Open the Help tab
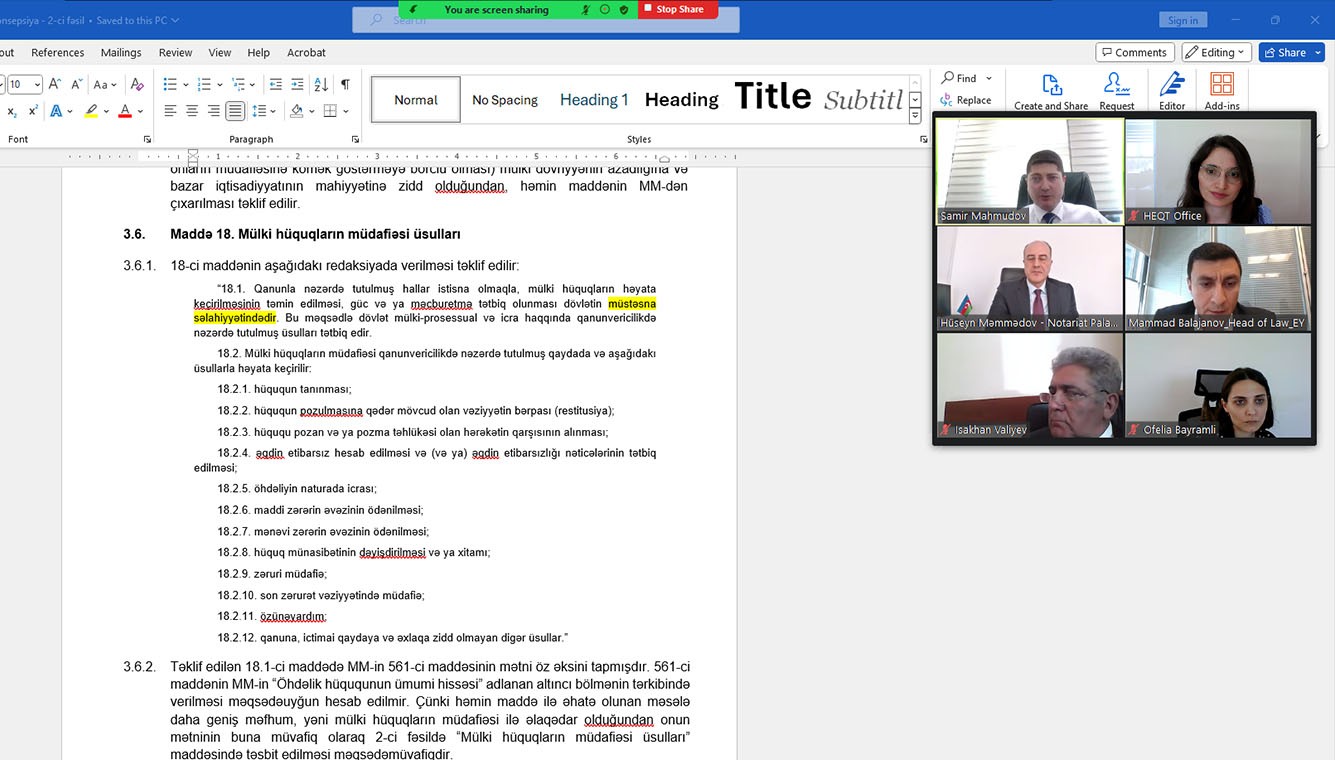Viewport: 1335px width, 760px height. [258, 53]
